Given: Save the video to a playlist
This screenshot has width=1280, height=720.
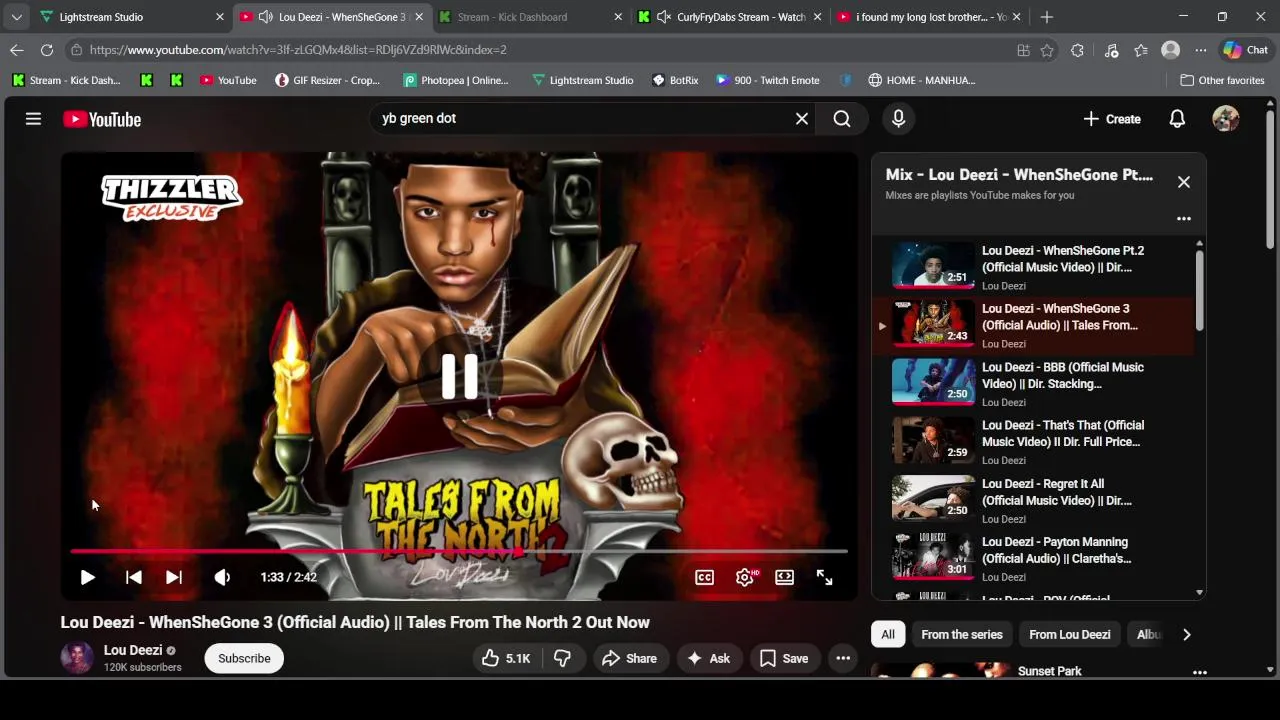Looking at the screenshot, I should 784,658.
